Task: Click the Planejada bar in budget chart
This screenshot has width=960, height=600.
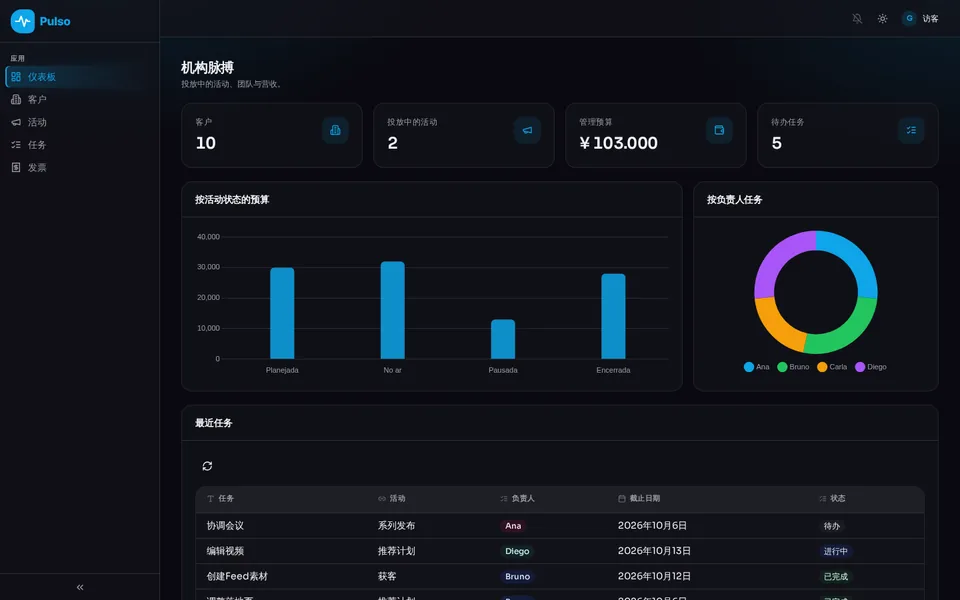Action: [282, 313]
